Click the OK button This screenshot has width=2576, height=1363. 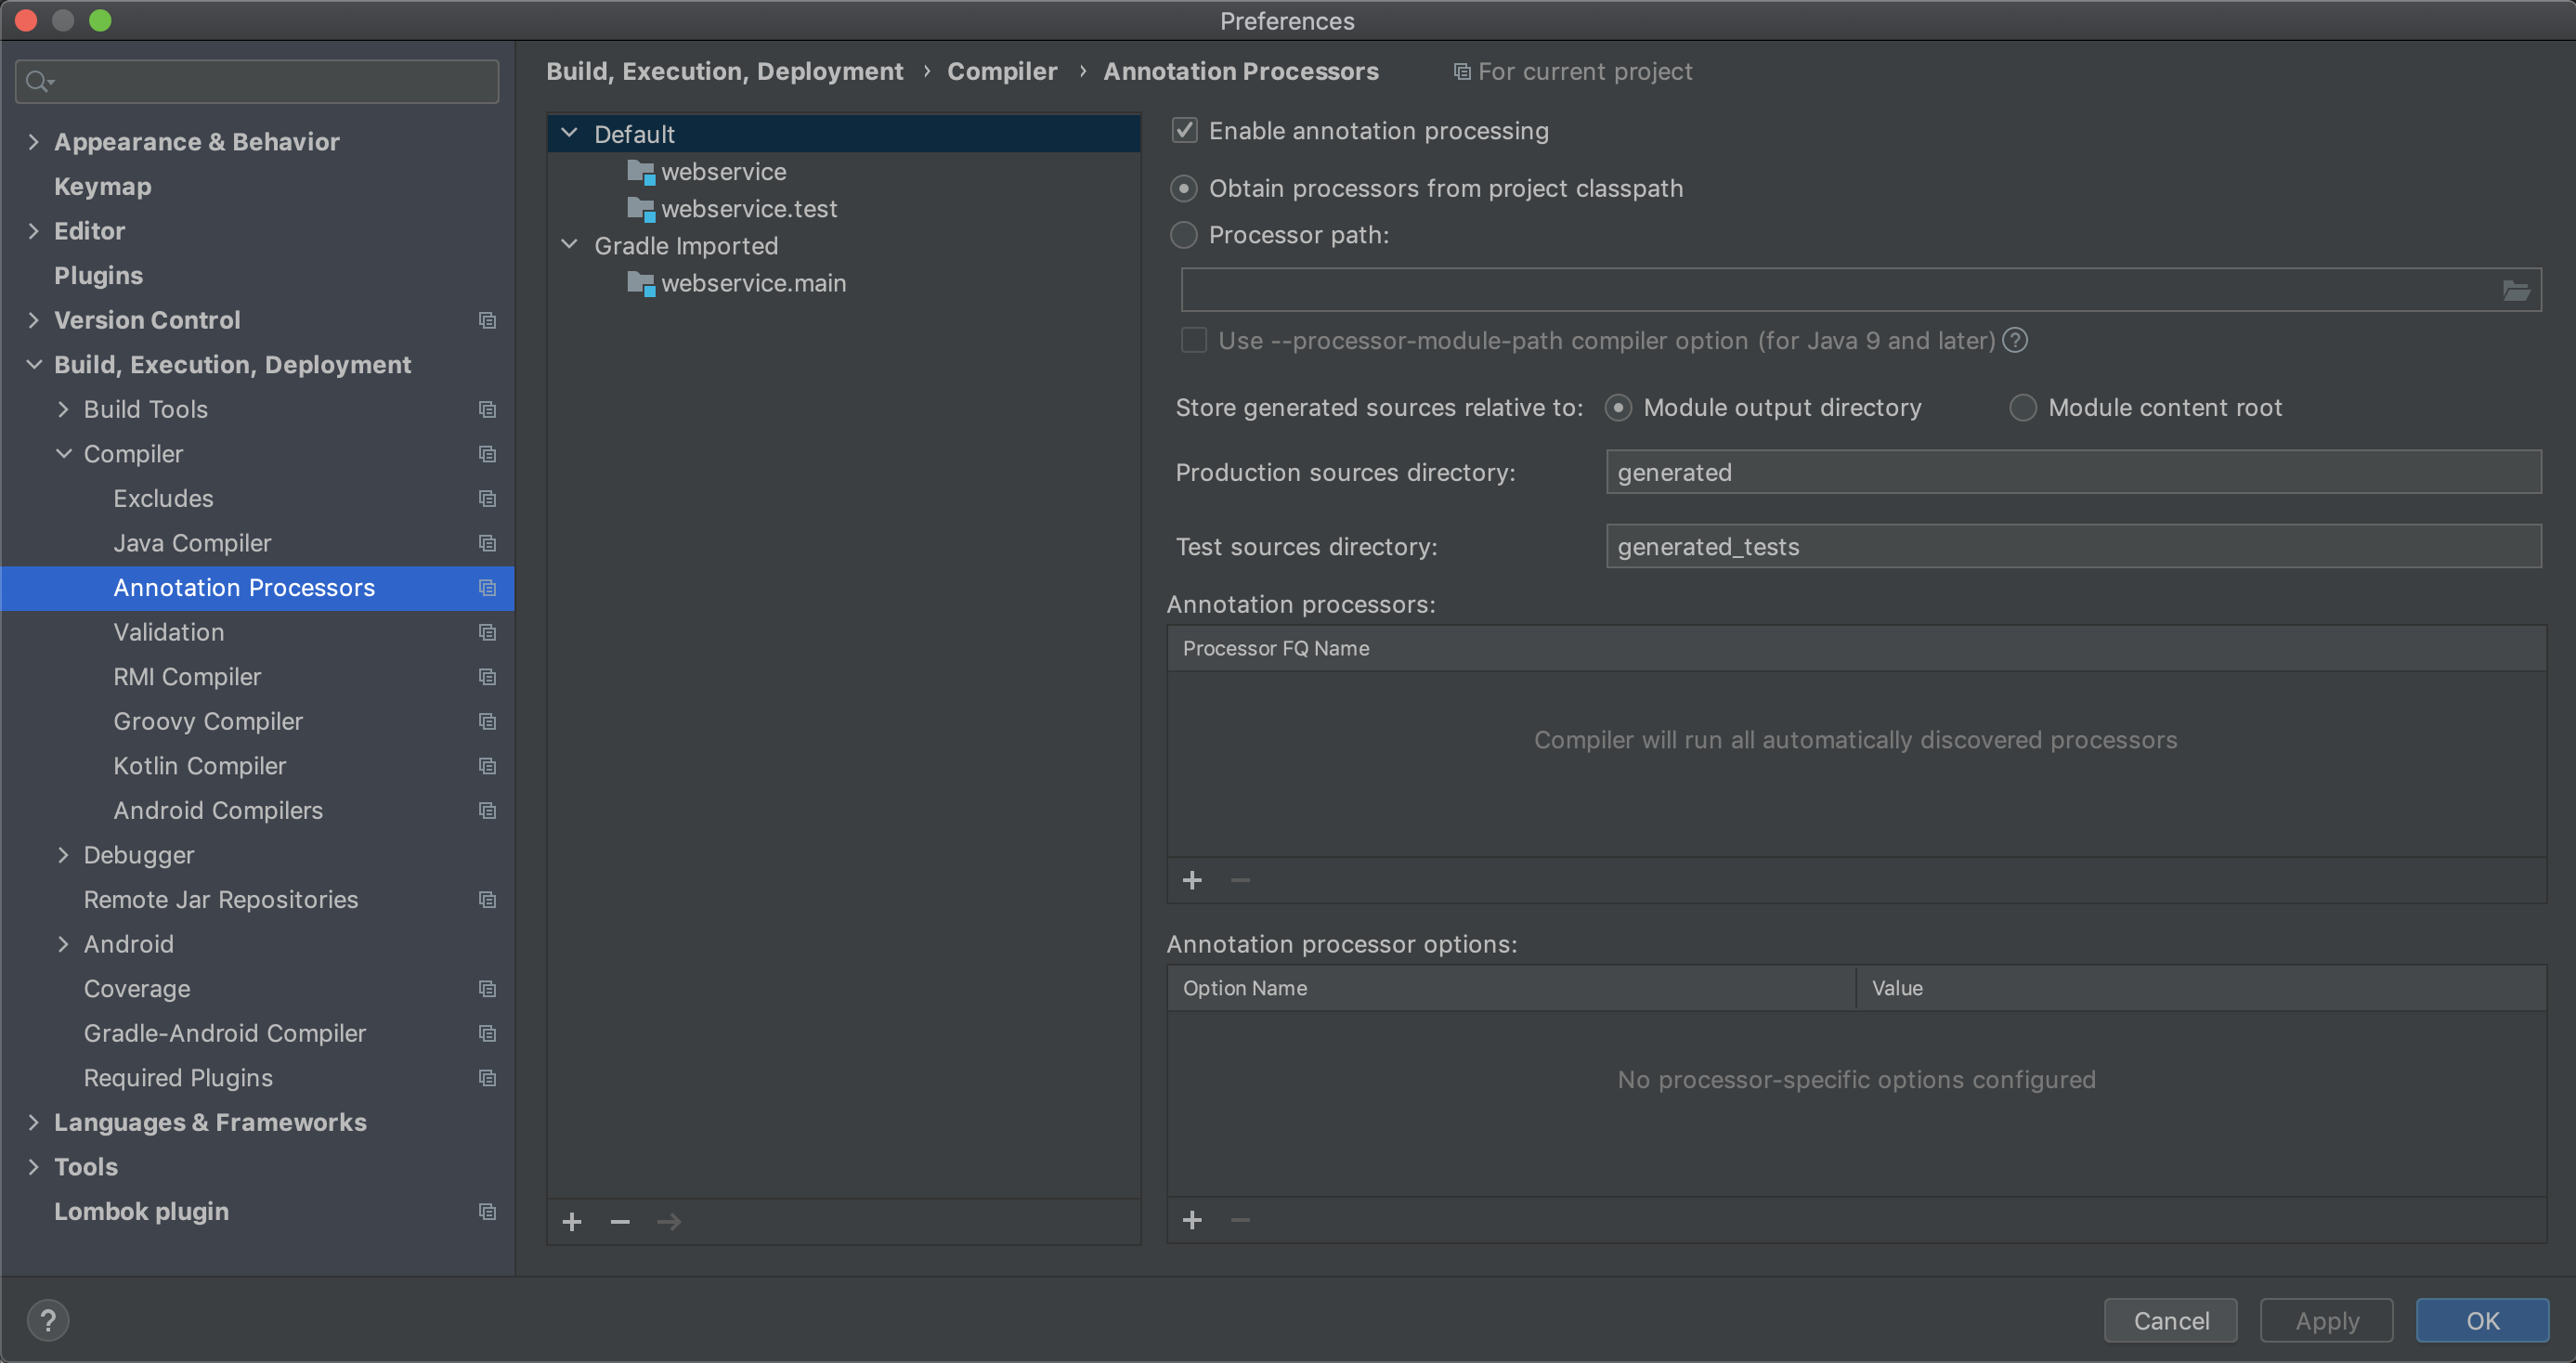[2481, 1320]
